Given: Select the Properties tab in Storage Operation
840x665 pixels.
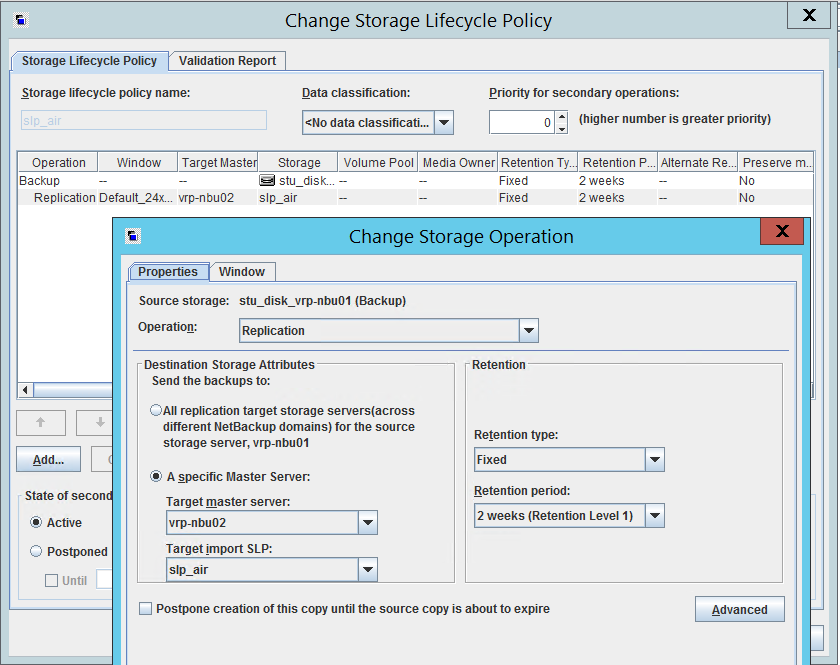Looking at the screenshot, I should click(x=168, y=272).
